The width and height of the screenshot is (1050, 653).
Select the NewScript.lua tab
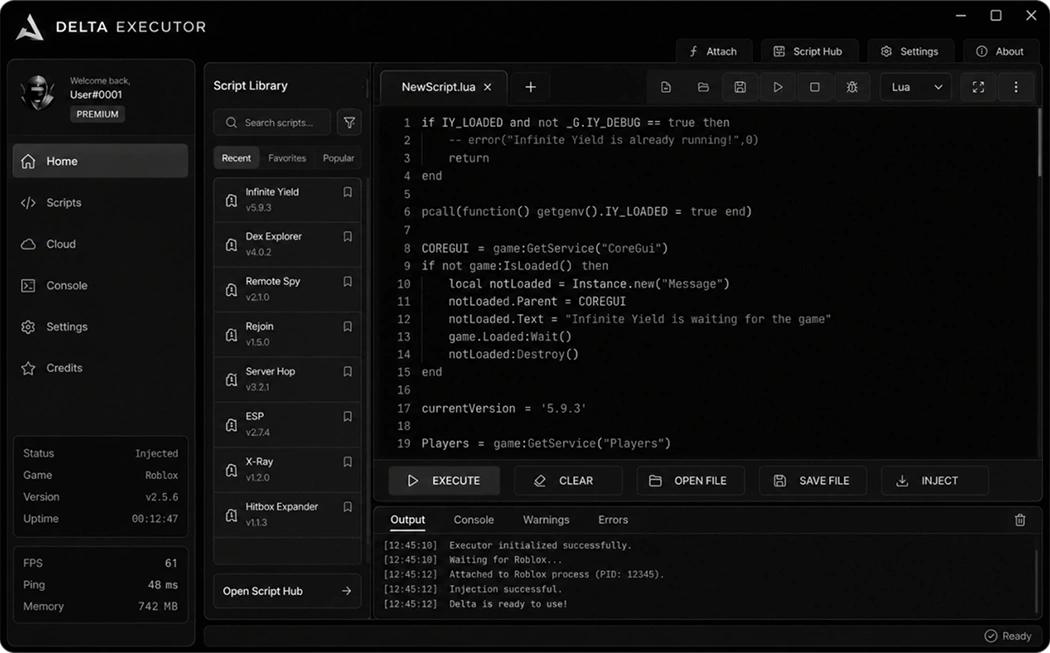pos(444,87)
